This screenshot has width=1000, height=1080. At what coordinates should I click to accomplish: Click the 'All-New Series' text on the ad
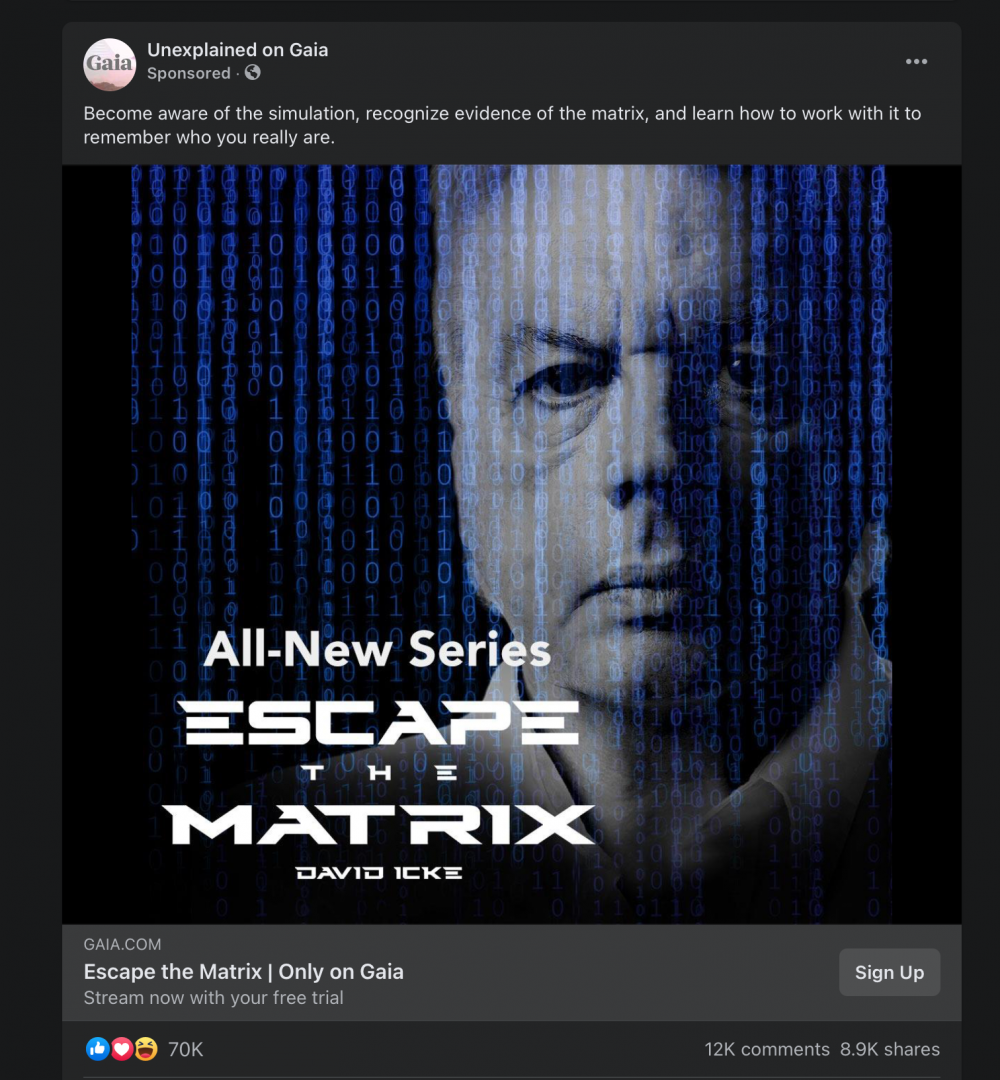pyautogui.click(x=377, y=650)
